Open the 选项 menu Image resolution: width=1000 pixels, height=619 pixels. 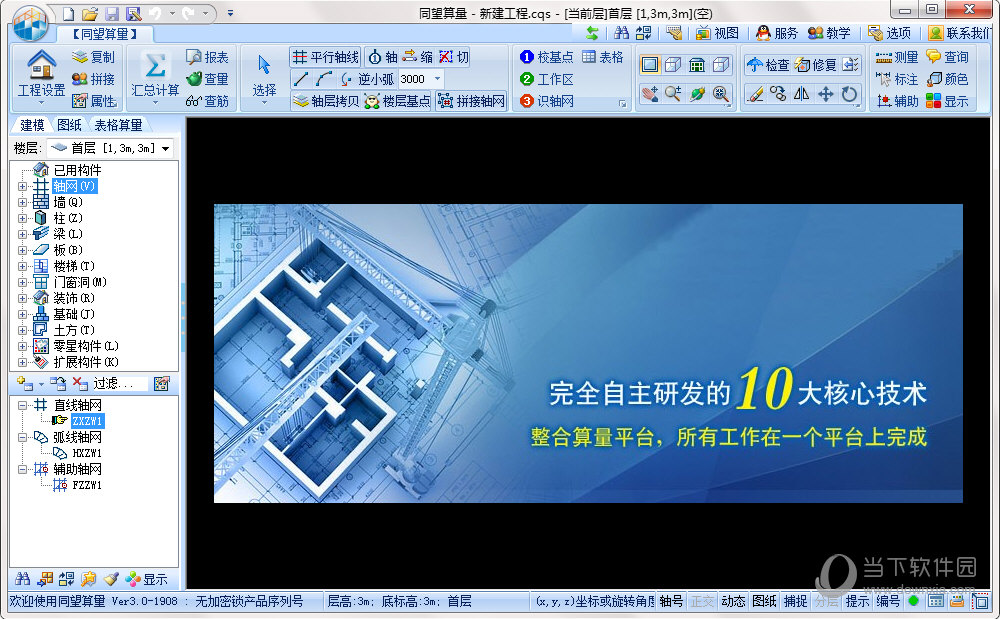pyautogui.click(x=890, y=33)
